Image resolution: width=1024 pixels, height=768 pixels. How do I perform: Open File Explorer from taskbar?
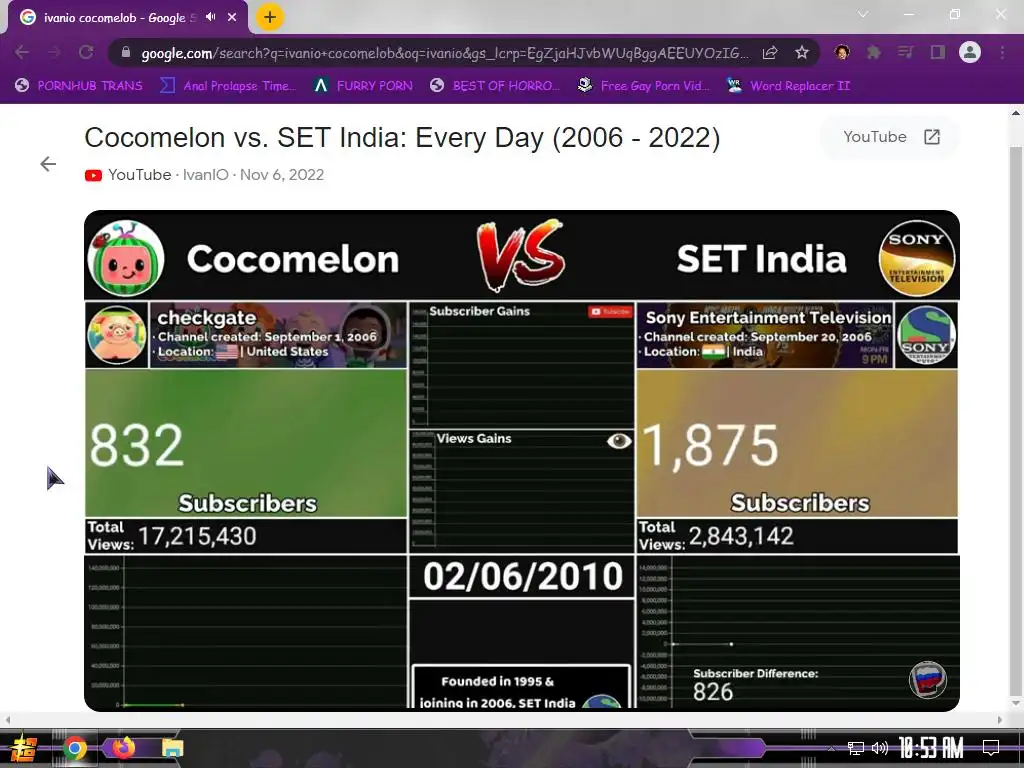coord(172,748)
